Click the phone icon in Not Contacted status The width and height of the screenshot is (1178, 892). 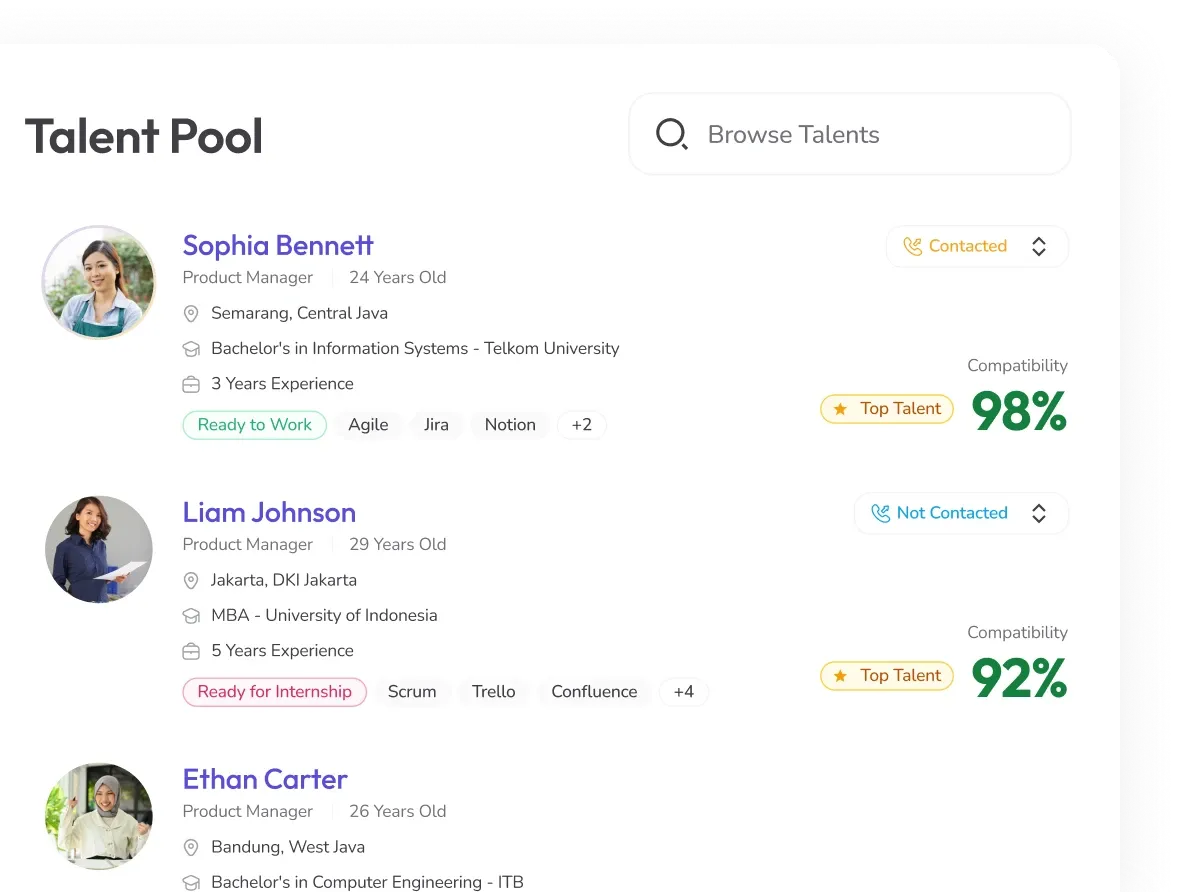pyautogui.click(x=880, y=513)
